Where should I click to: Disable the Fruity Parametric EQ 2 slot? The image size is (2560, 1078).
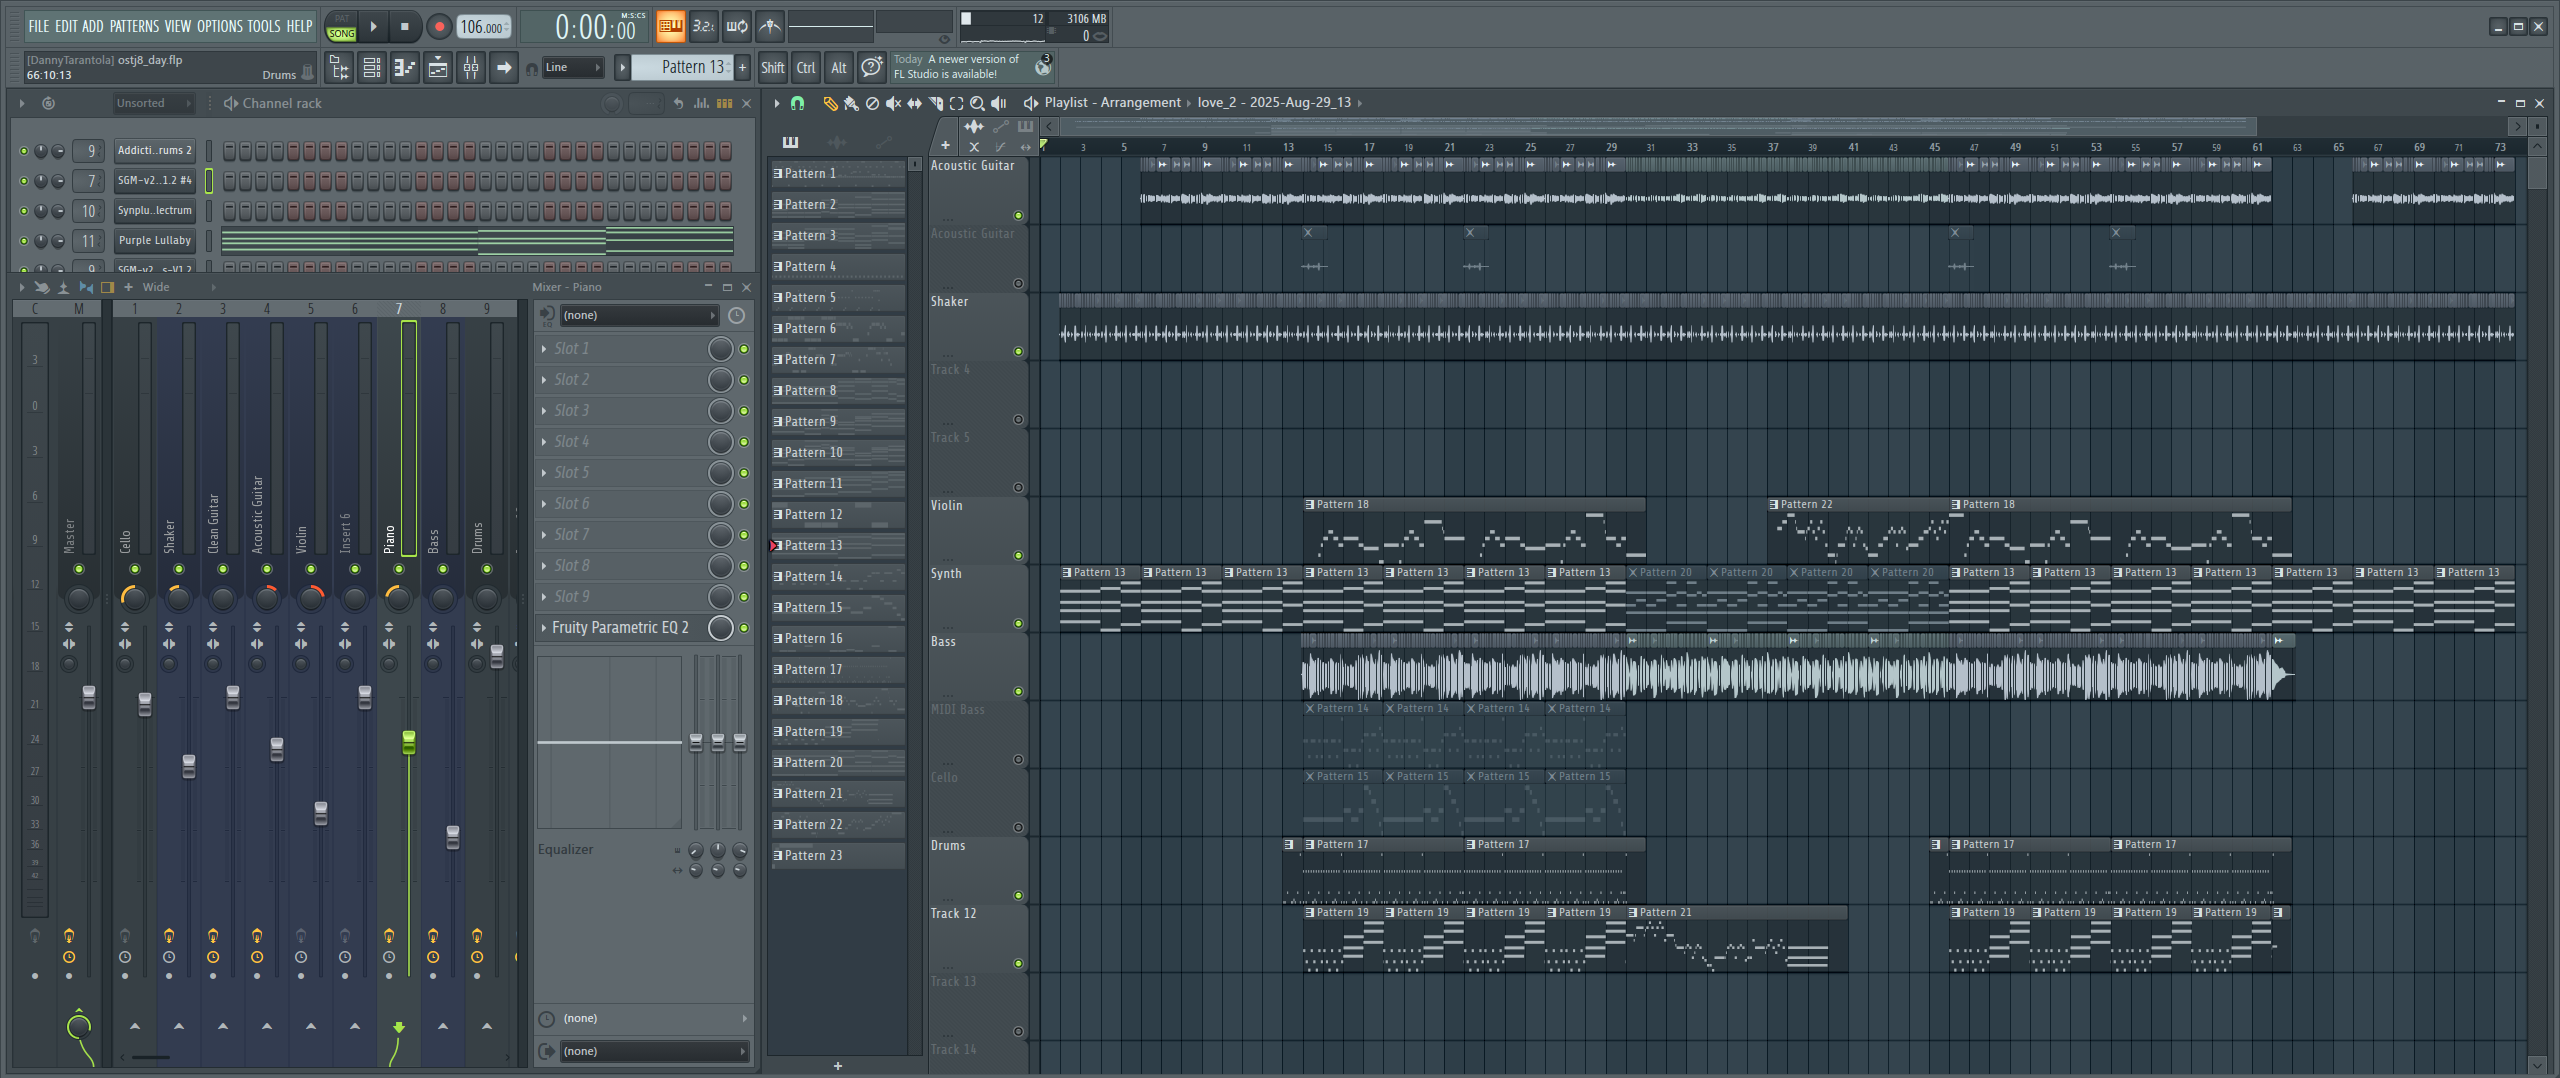744,628
